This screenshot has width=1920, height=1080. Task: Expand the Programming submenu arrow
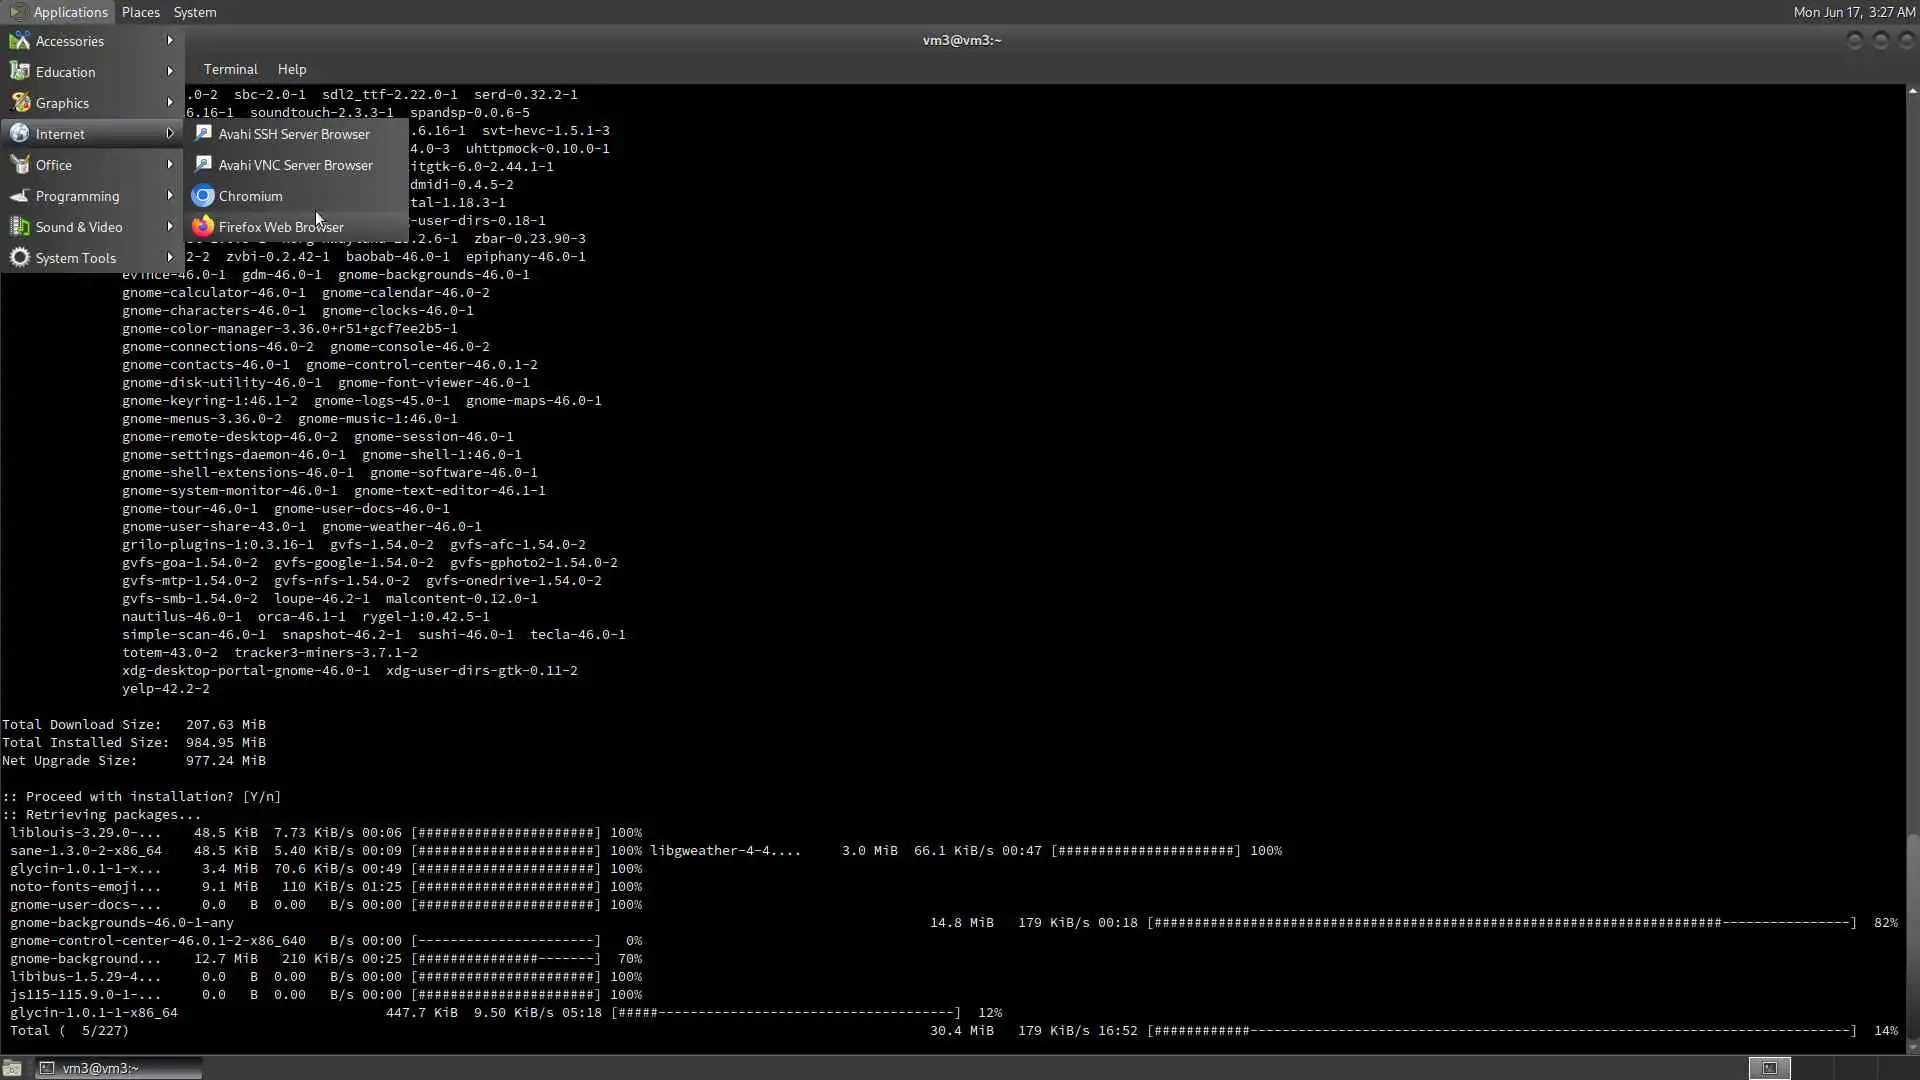(x=170, y=196)
